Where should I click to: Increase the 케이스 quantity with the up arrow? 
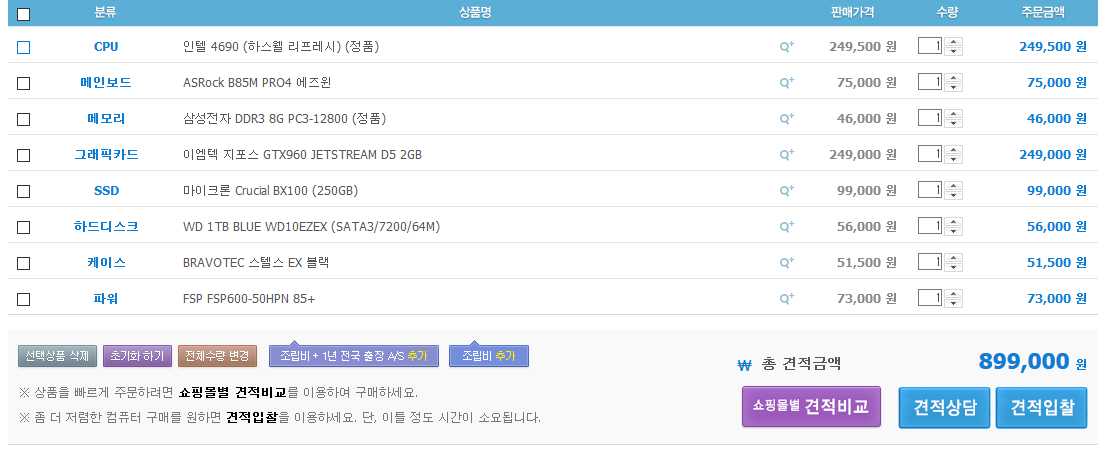(953, 257)
